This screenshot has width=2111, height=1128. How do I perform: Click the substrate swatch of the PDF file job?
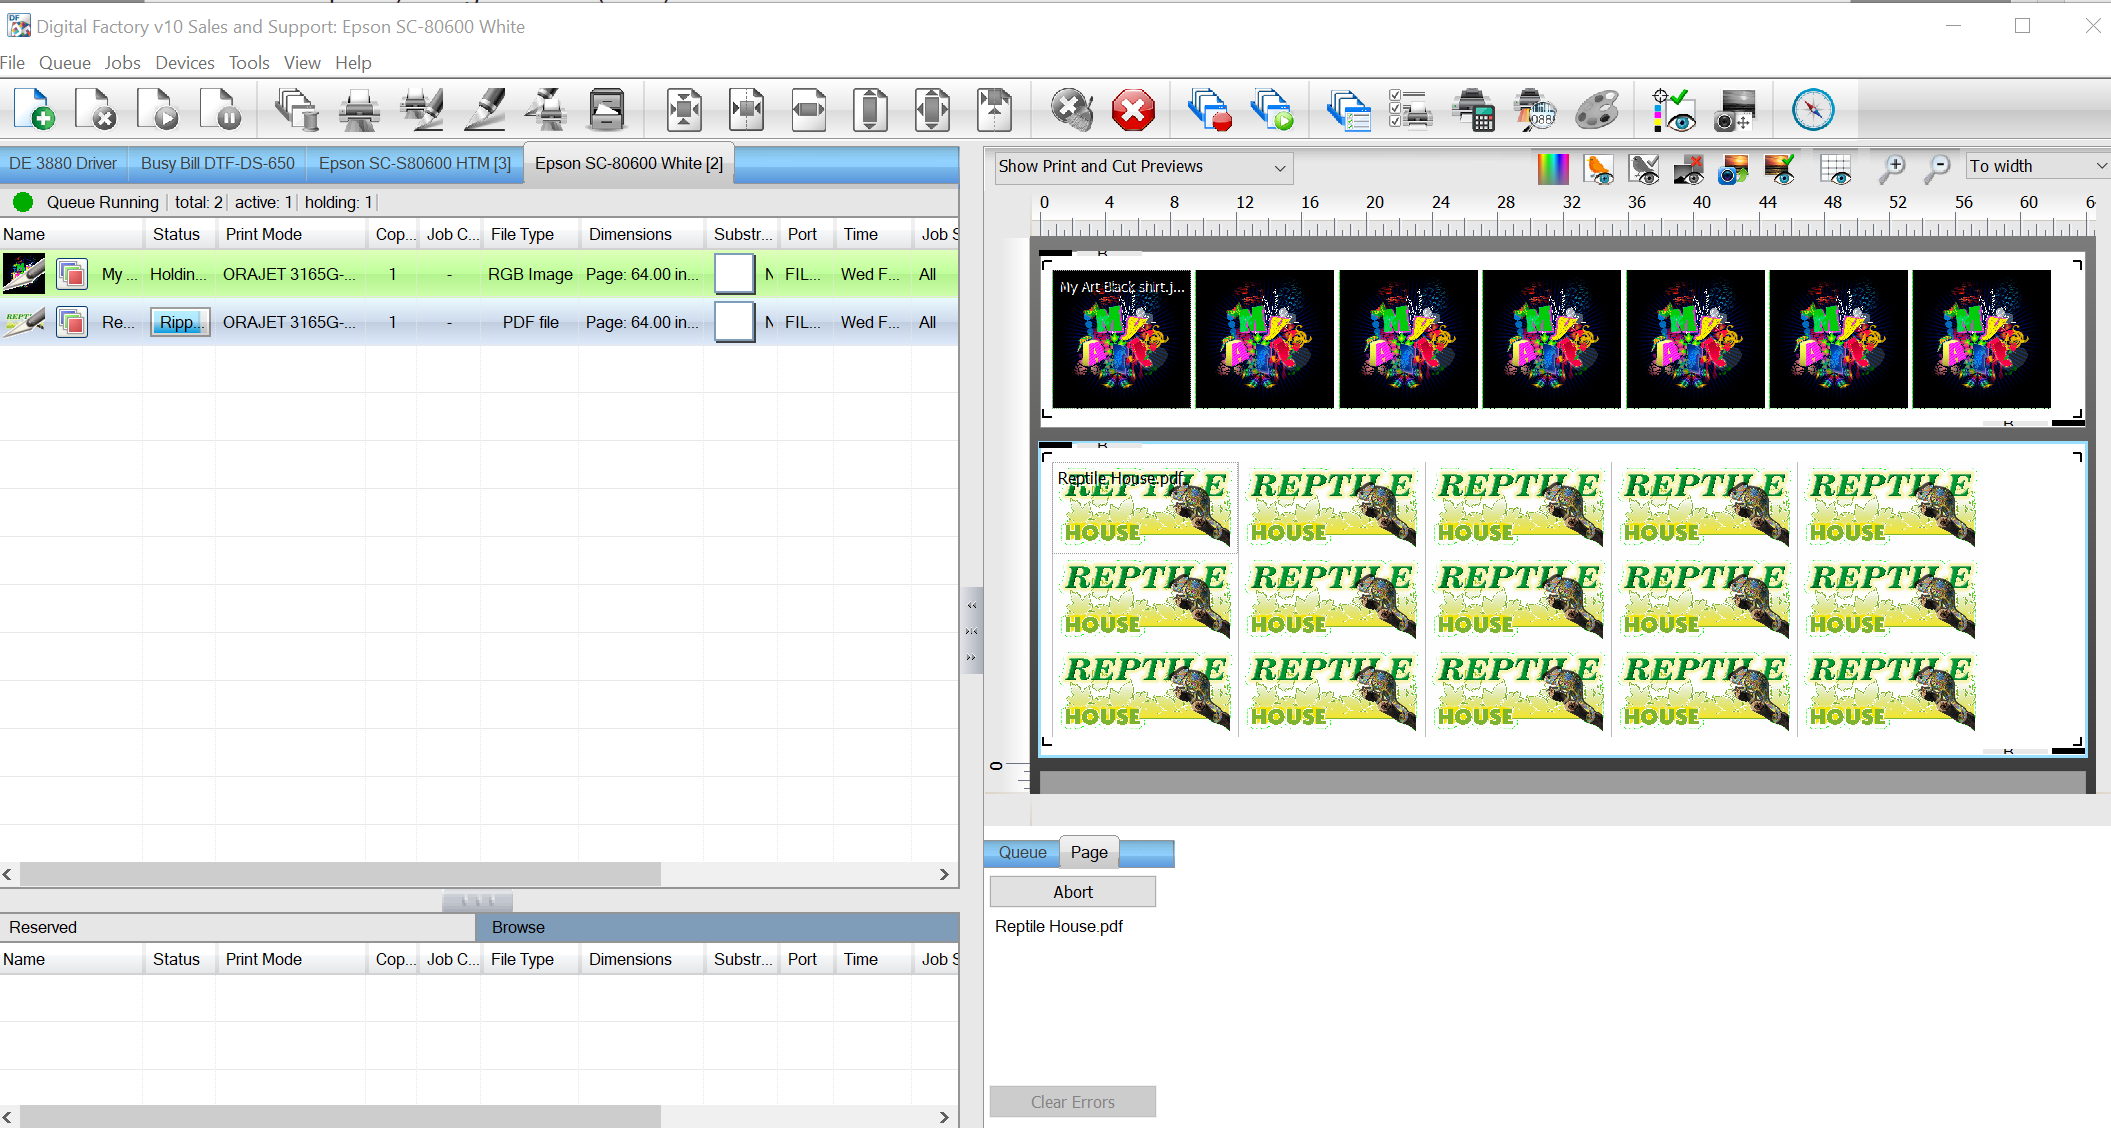pyautogui.click(x=734, y=322)
